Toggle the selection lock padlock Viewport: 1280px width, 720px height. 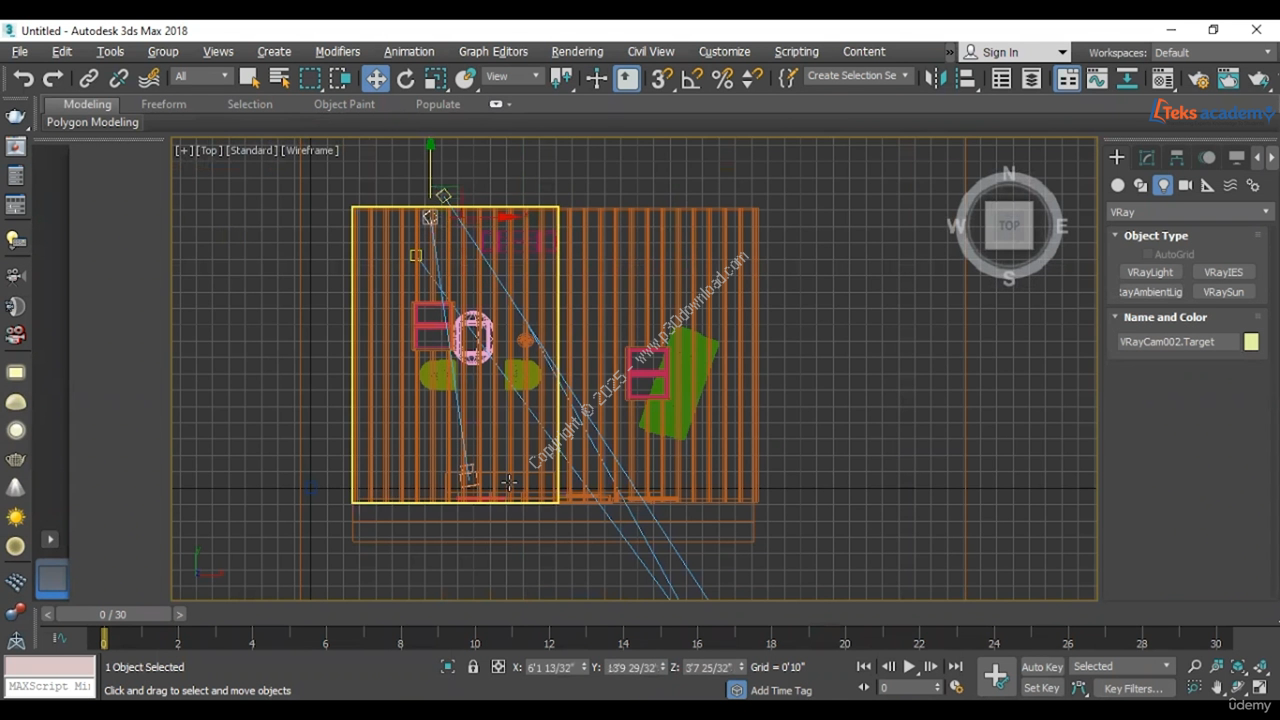tap(473, 667)
